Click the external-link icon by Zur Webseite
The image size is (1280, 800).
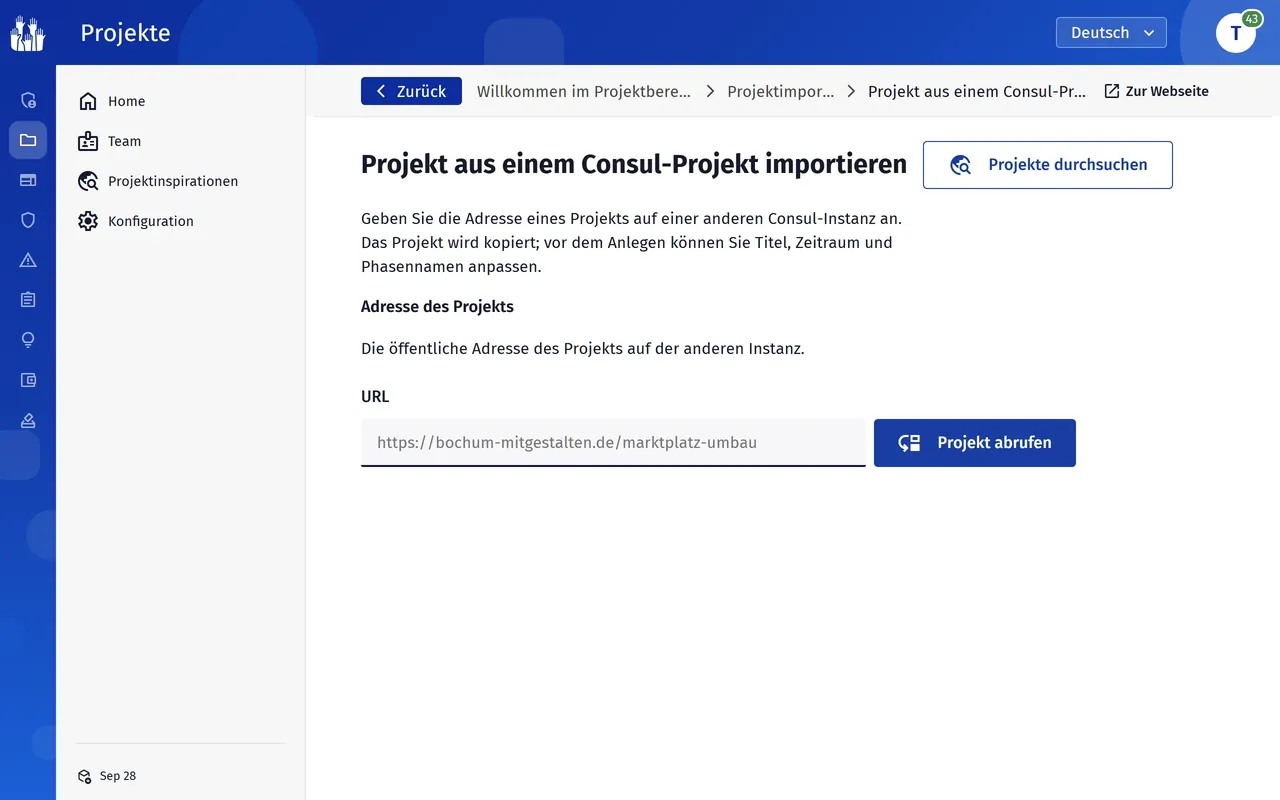(x=1112, y=91)
